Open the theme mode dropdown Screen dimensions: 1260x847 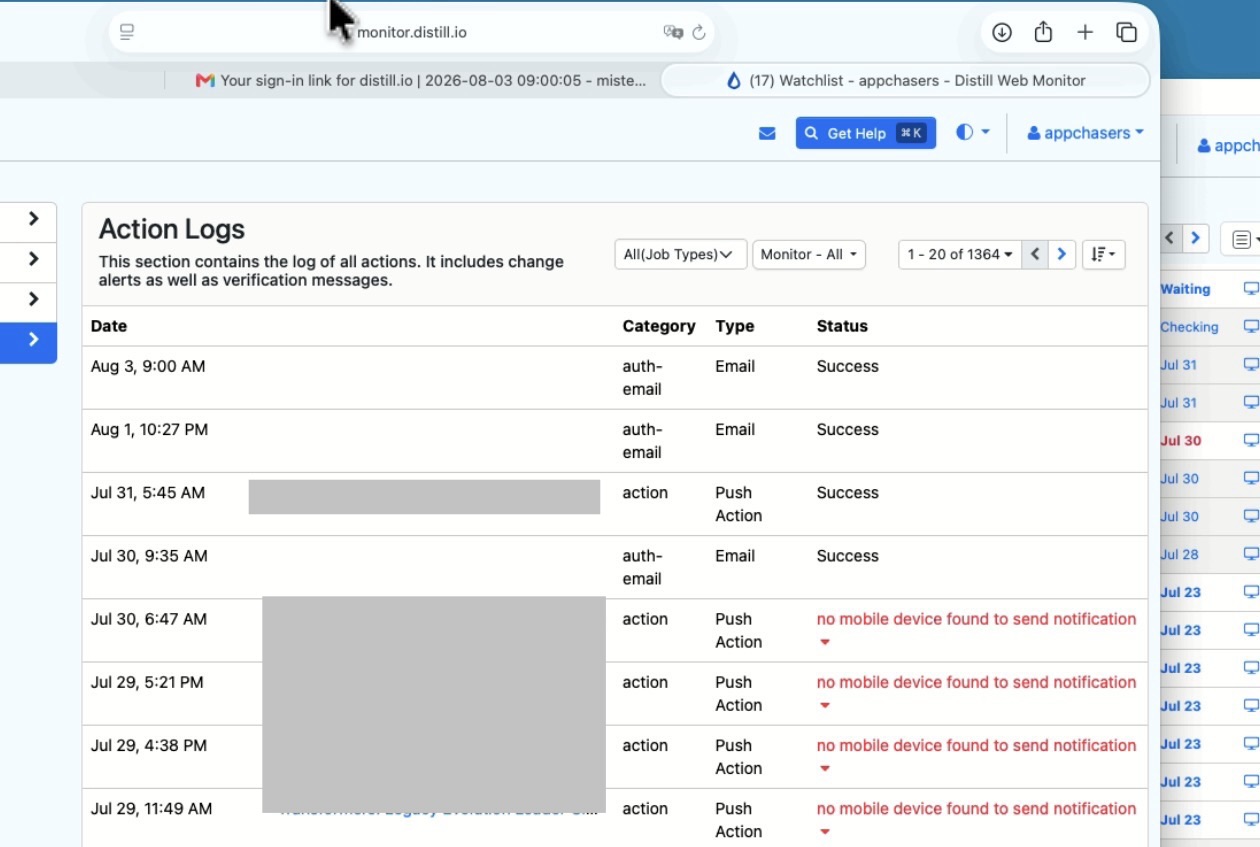point(973,132)
